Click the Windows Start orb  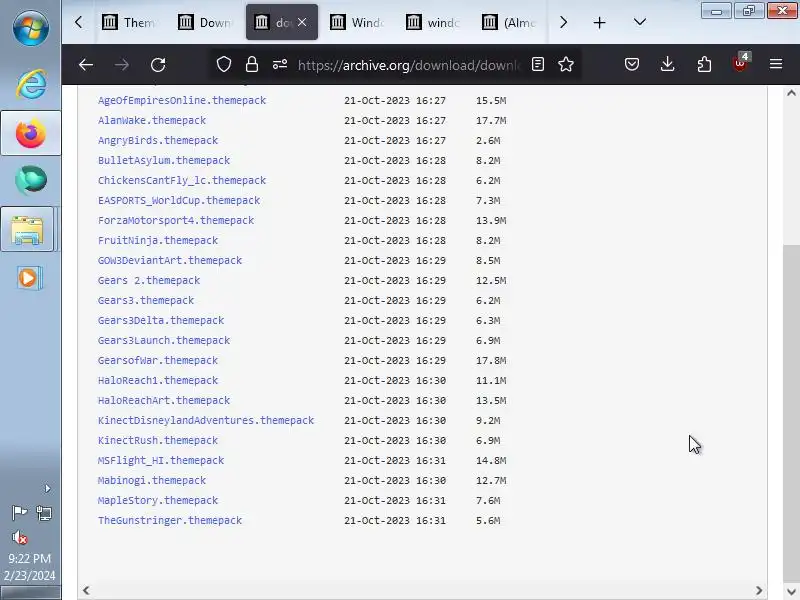pos(31,28)
